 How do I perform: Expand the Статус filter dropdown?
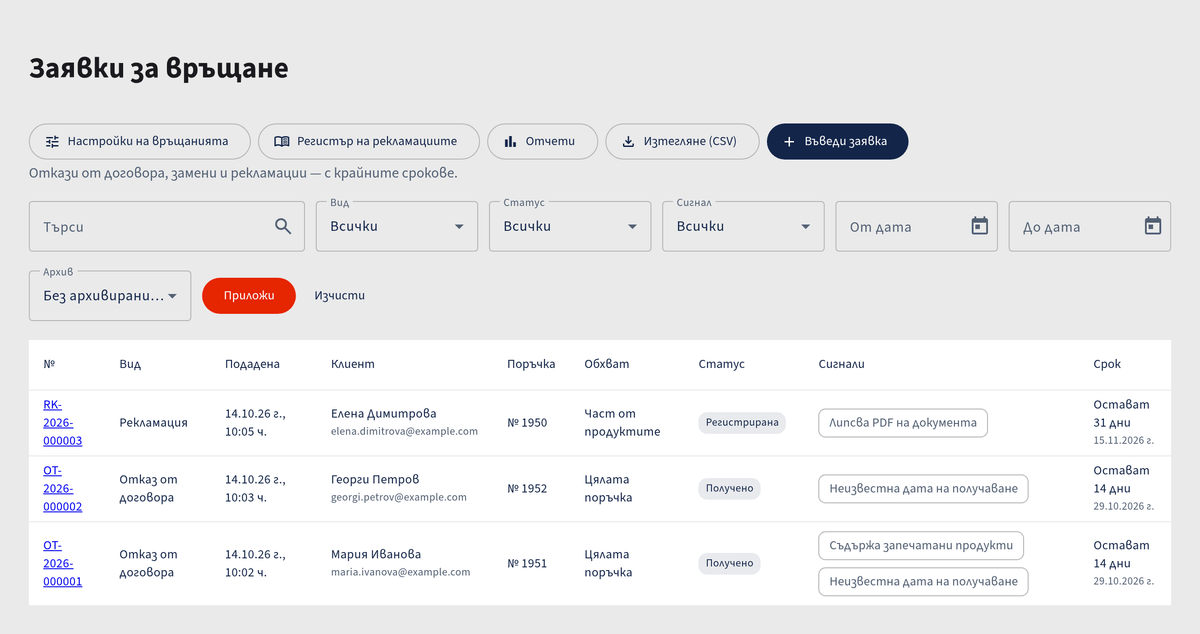tap(570, 226)
